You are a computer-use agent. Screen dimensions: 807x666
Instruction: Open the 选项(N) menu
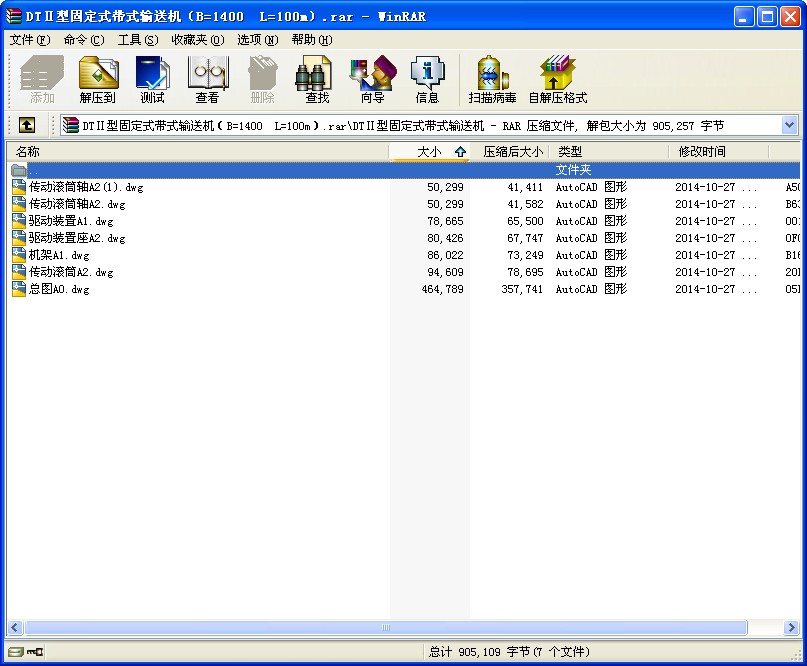[x=258, y=40]
